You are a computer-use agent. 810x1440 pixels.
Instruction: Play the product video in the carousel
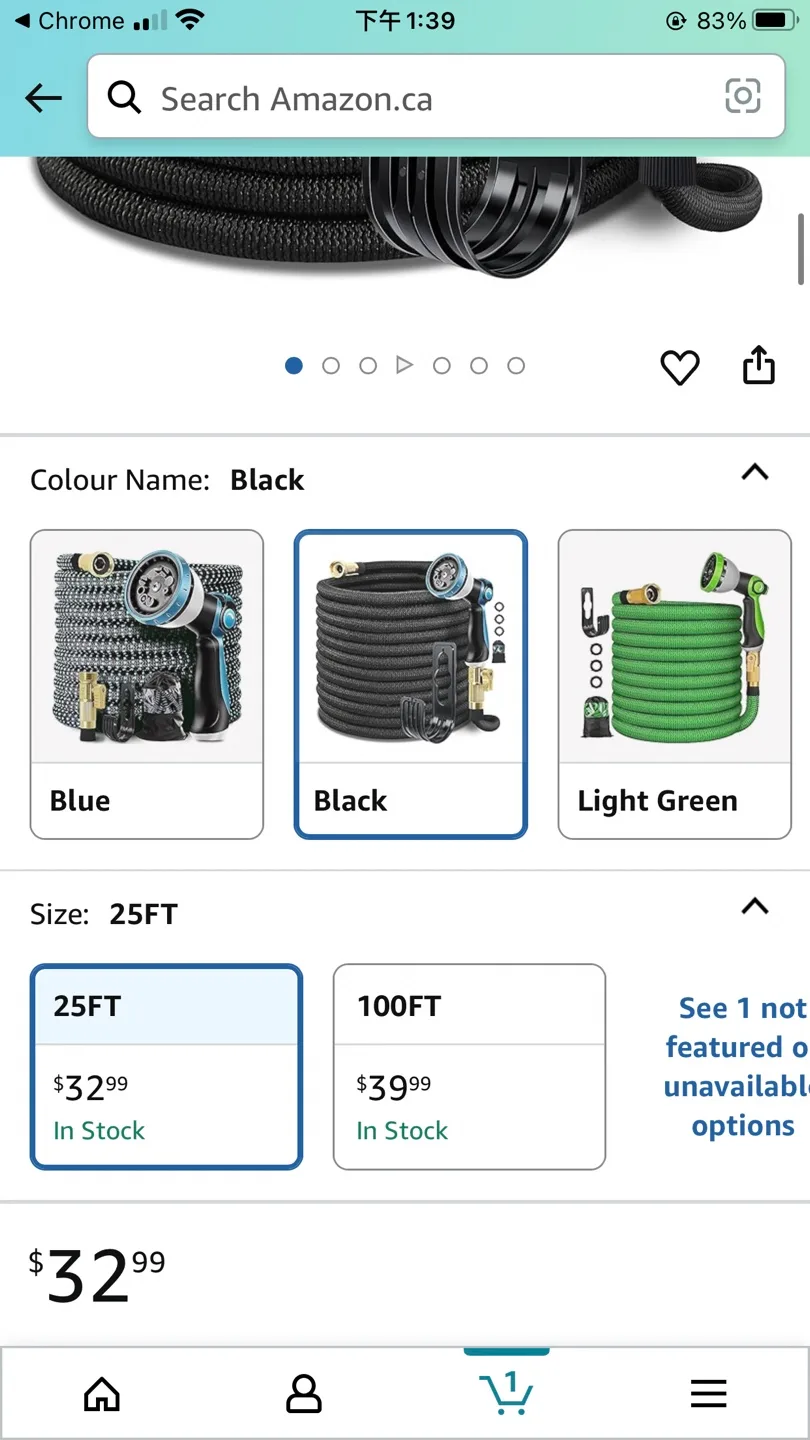(405, 365)
